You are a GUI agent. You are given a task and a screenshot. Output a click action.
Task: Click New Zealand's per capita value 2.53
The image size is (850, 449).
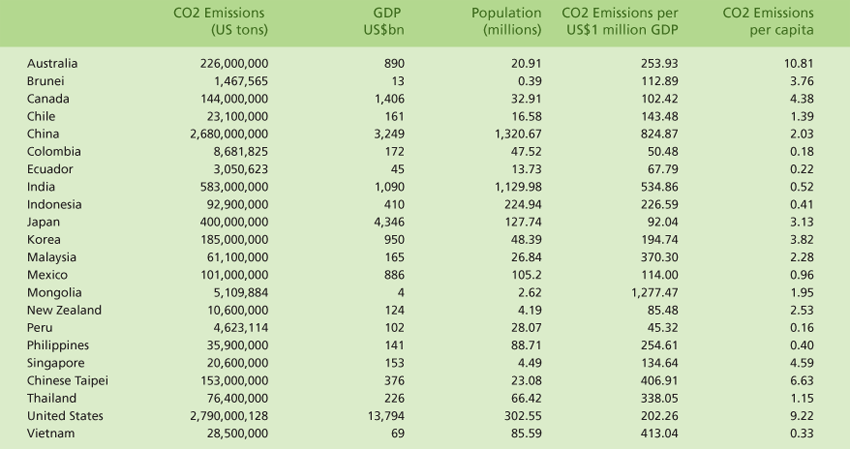pos(802,310)
